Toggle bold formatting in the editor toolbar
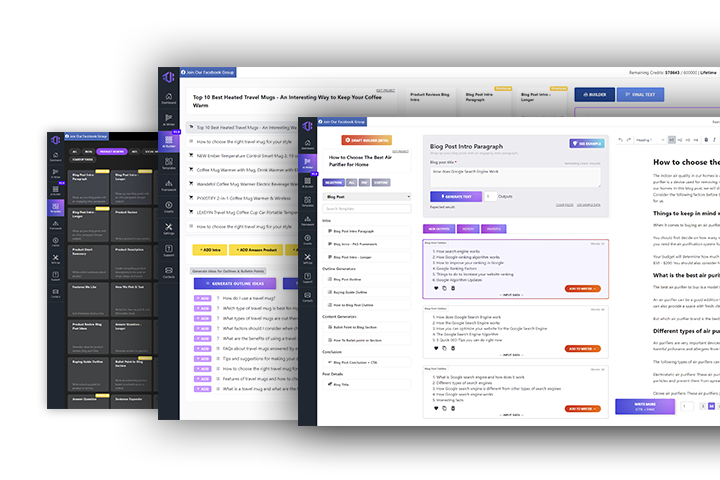The height and width of the screenshot is (480, 720). pos(706,140)
